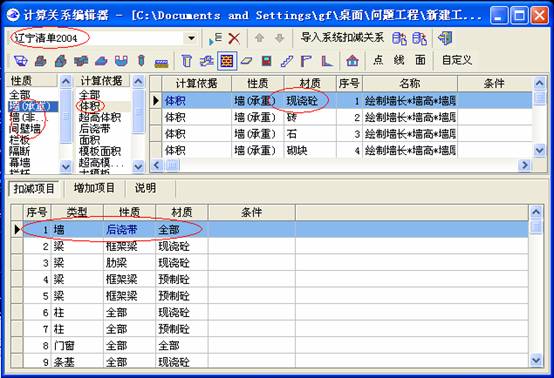
Task: Click 导入系统扣减关系 button
Action: click(x=342, y=37)
